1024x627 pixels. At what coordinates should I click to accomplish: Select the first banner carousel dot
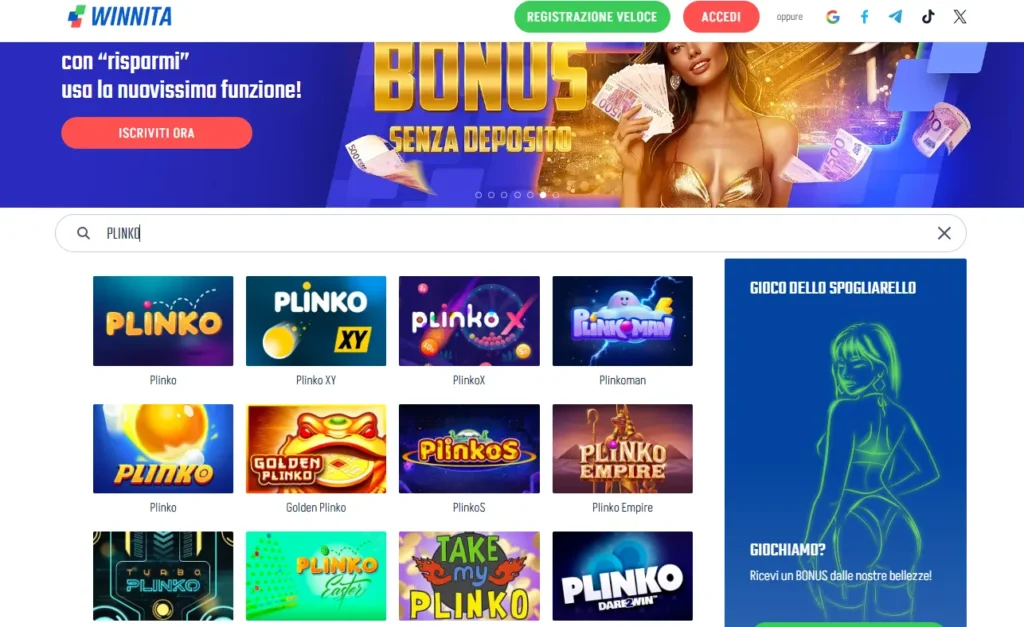point(479,195)
